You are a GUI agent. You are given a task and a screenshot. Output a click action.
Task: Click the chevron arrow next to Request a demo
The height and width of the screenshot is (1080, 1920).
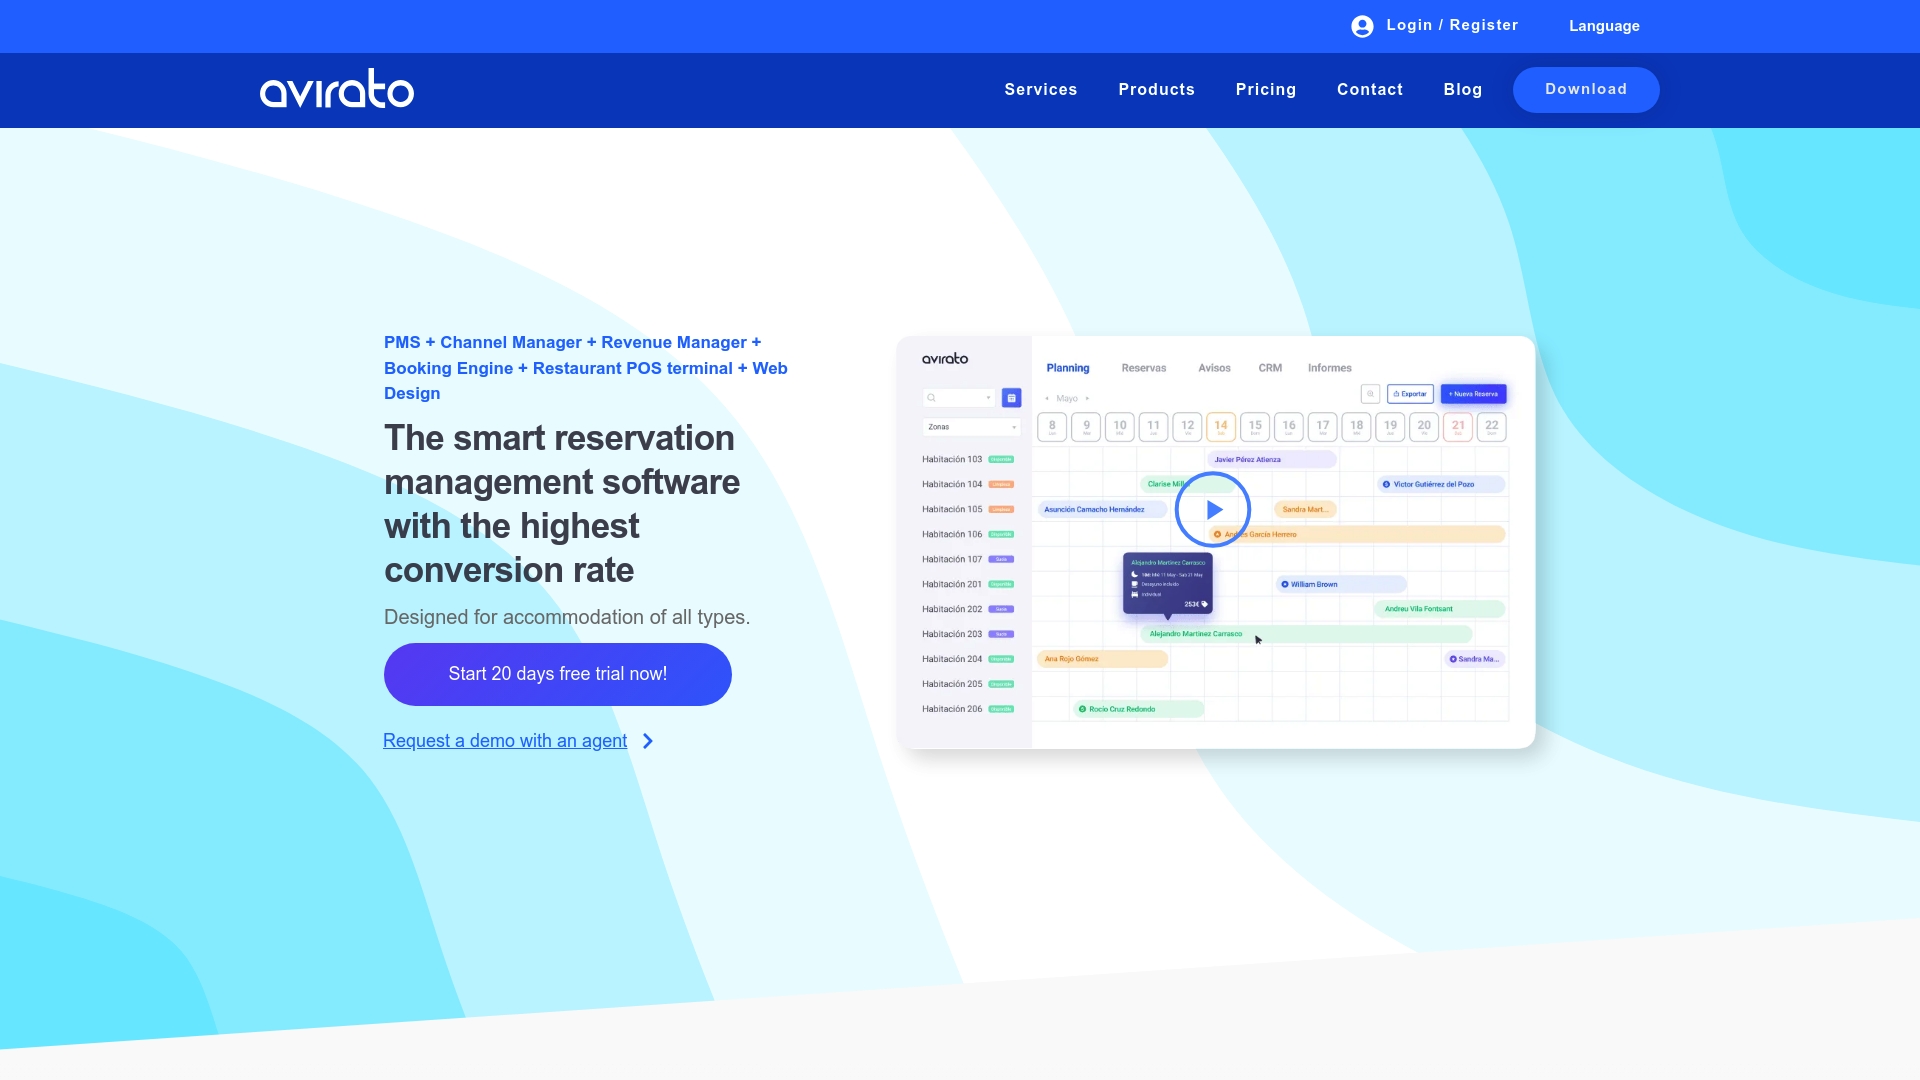click(648, 741)
